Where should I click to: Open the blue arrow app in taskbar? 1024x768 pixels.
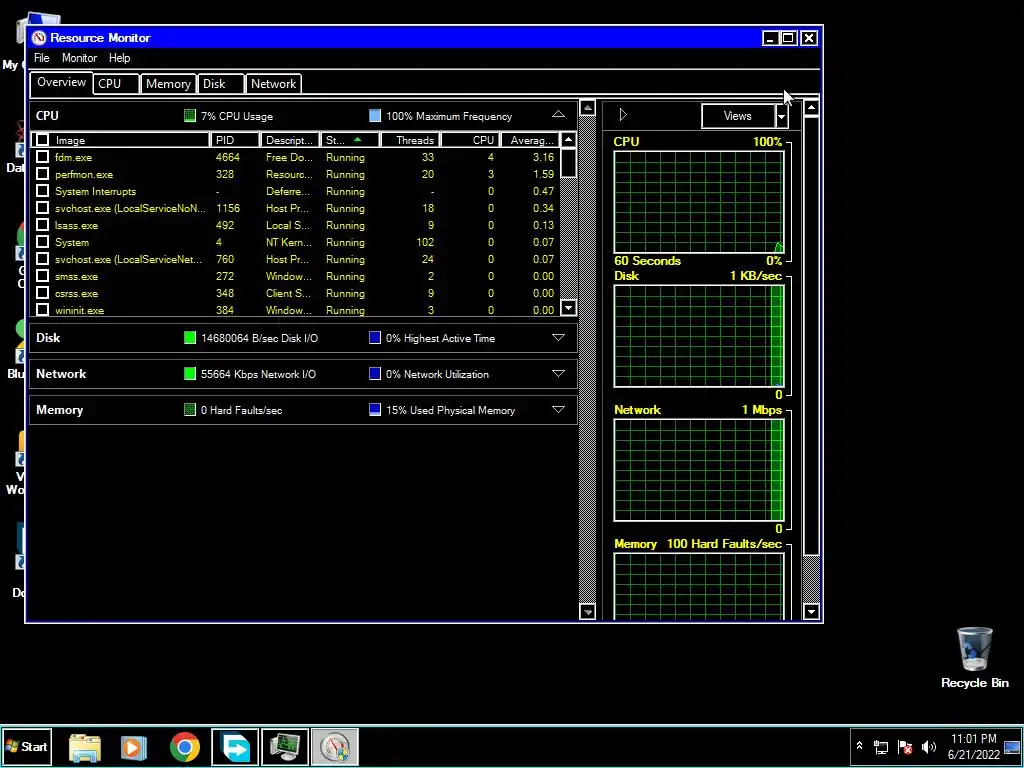point(235,747)
